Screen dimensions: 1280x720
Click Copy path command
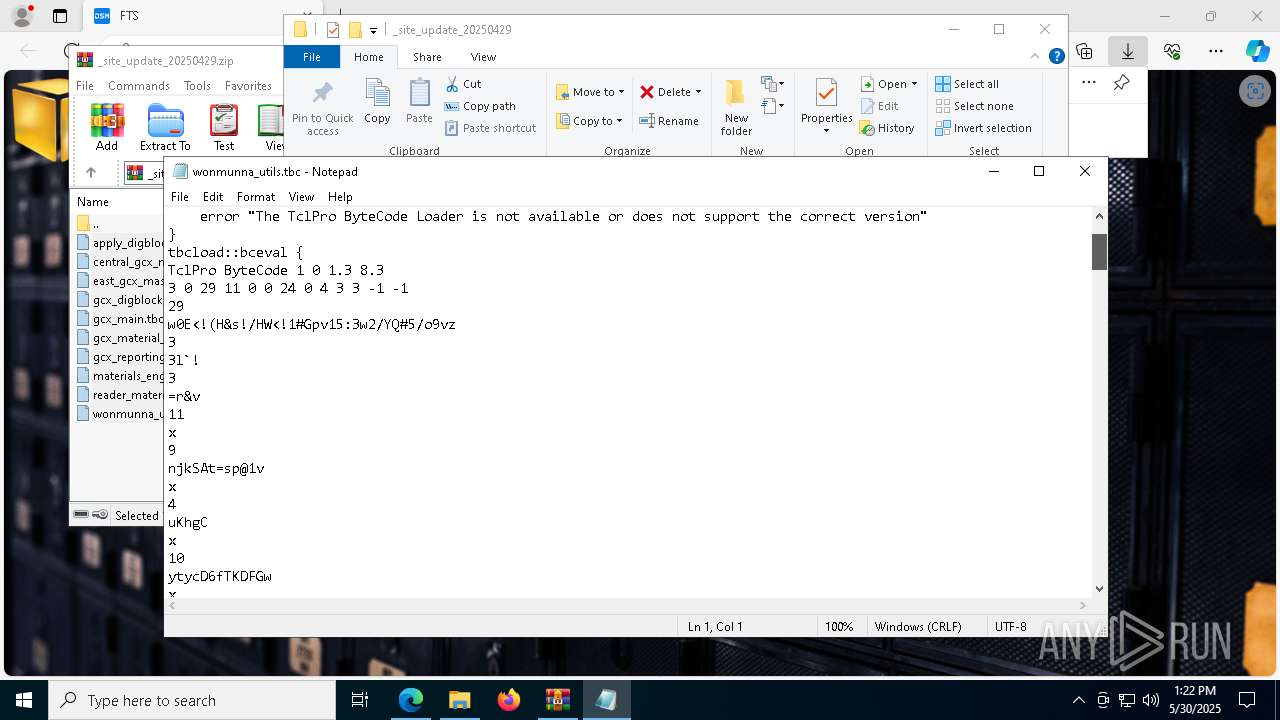[480, 106]
